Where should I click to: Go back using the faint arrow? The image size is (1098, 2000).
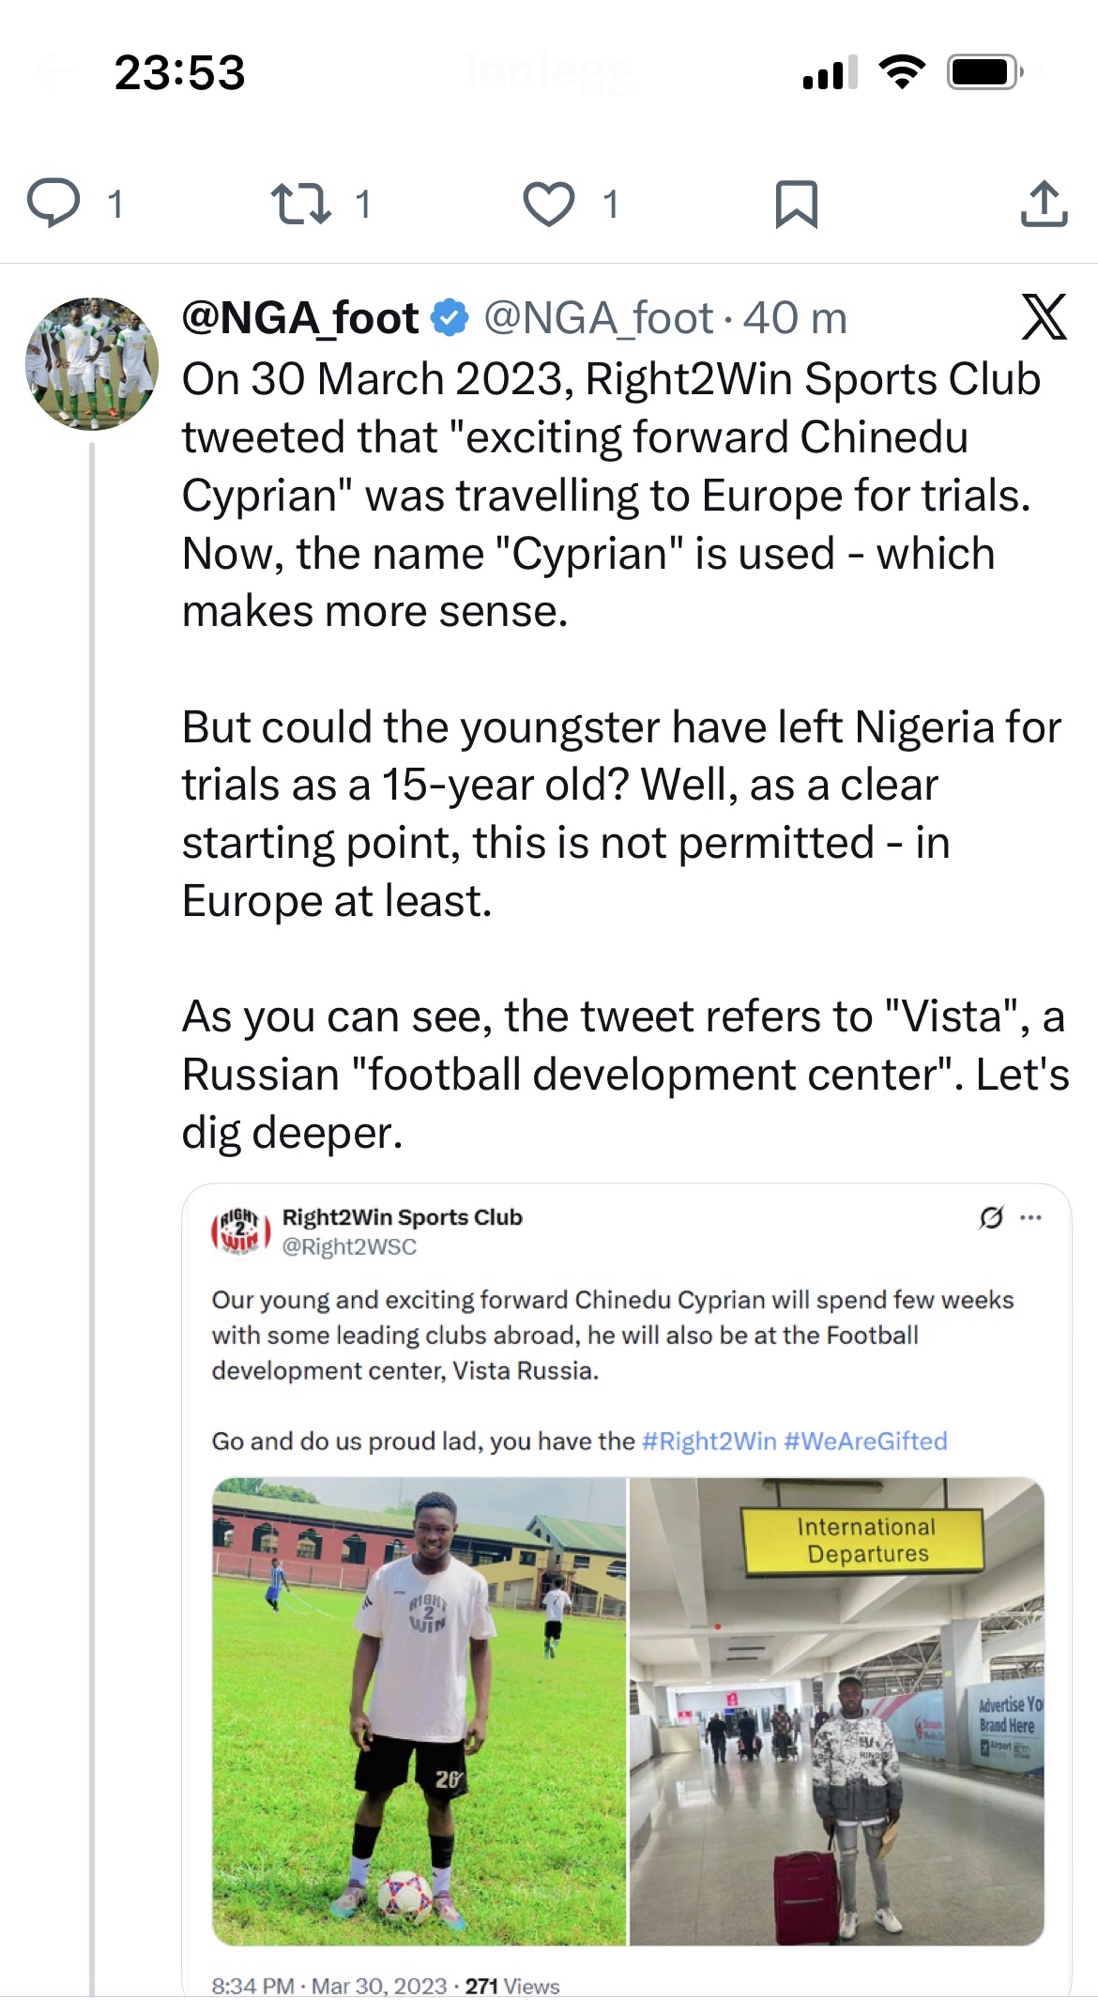pyautogui.click(x=55, y=70)
